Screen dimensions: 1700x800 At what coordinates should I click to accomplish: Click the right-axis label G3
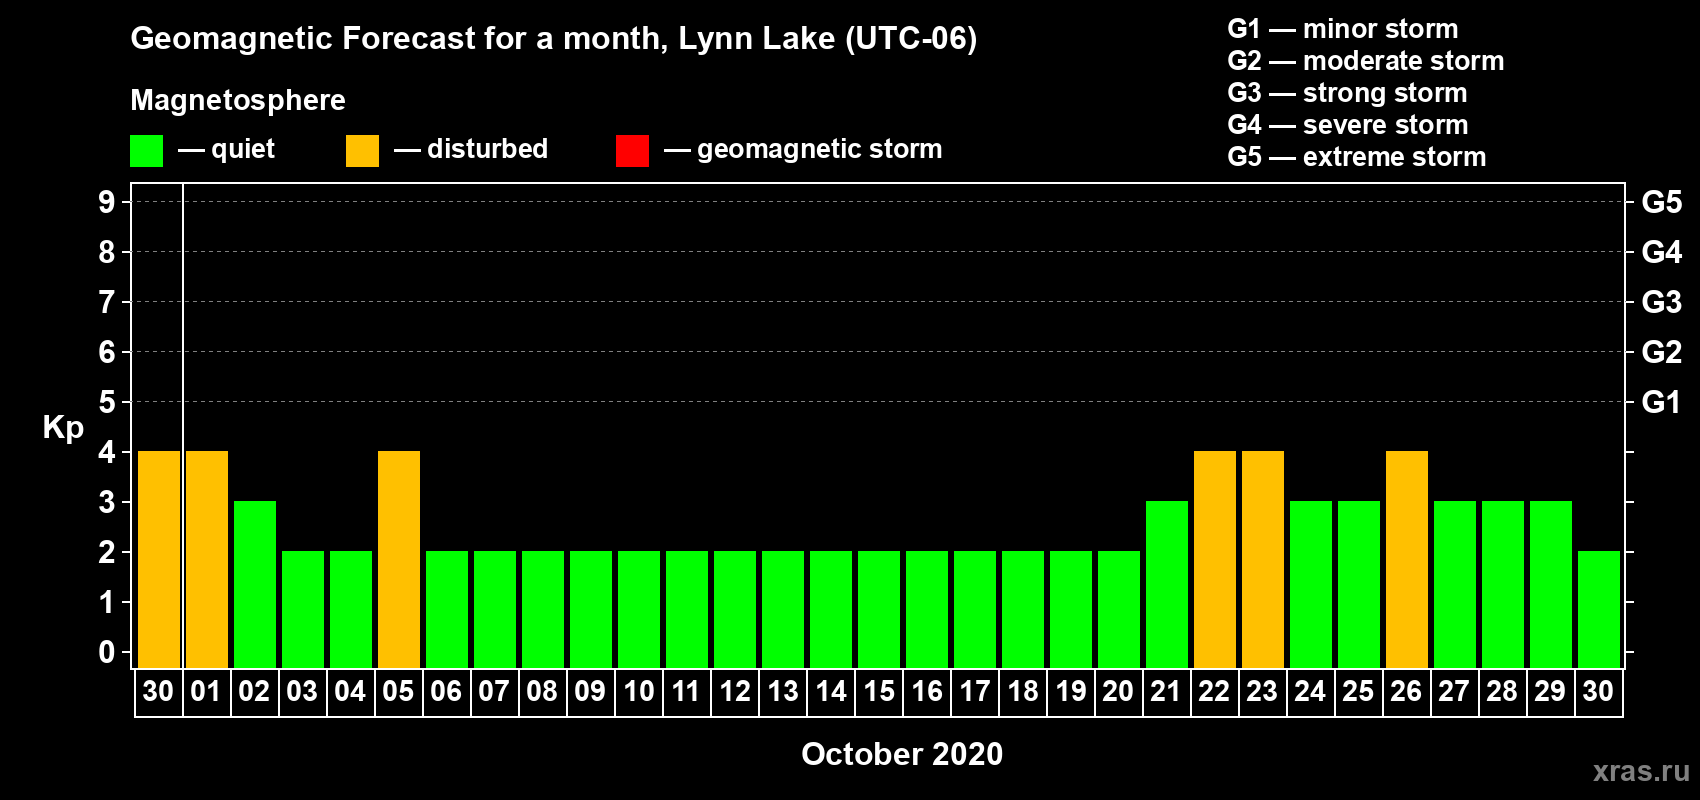point(1662,302)
